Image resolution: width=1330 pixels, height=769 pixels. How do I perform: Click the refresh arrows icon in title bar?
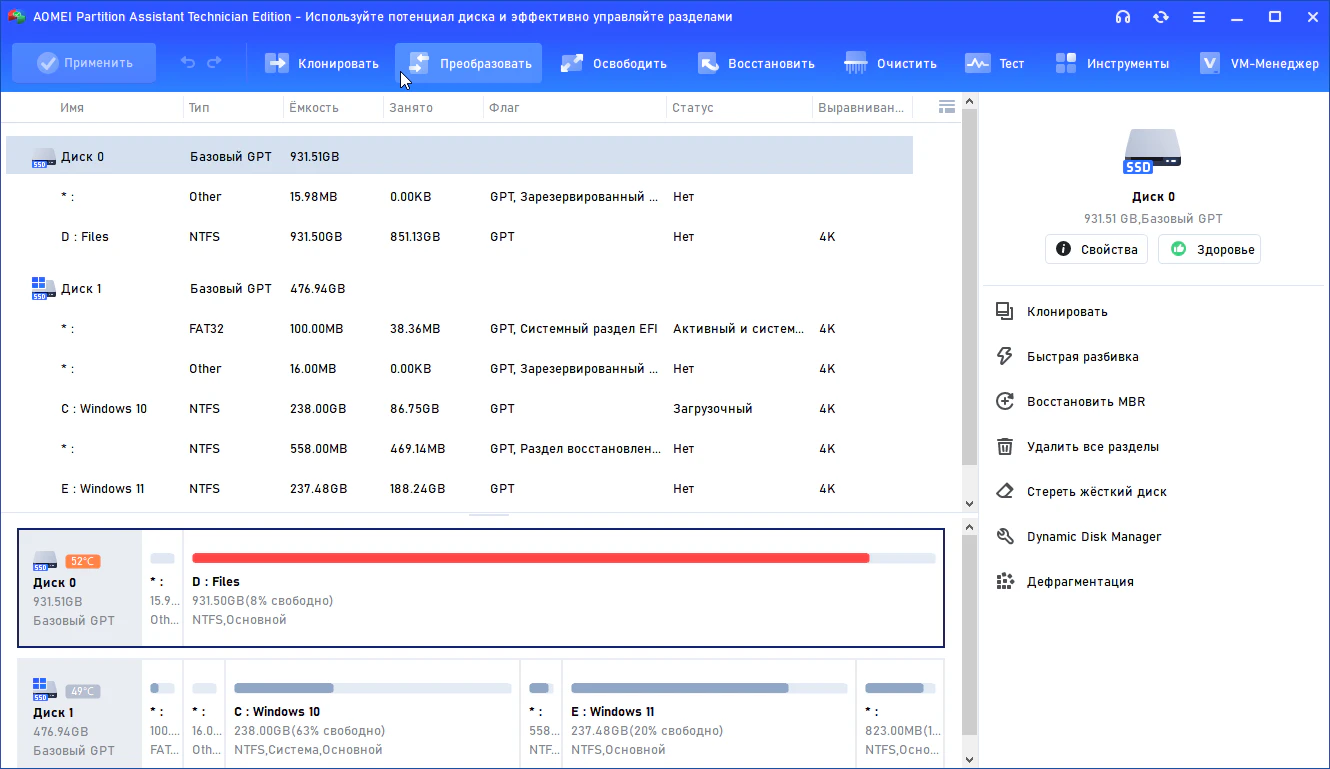click(x=1161, y=17)
